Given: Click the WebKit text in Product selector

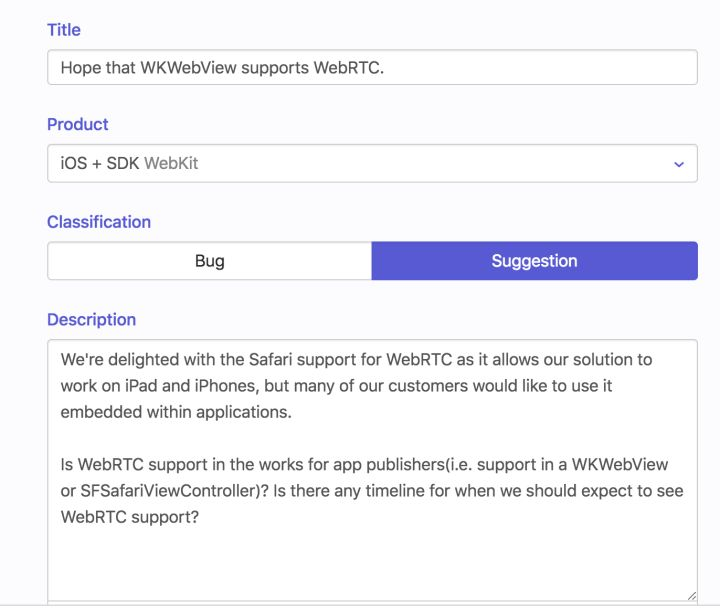Looking at the screenshot, I should tap(171, 163).
